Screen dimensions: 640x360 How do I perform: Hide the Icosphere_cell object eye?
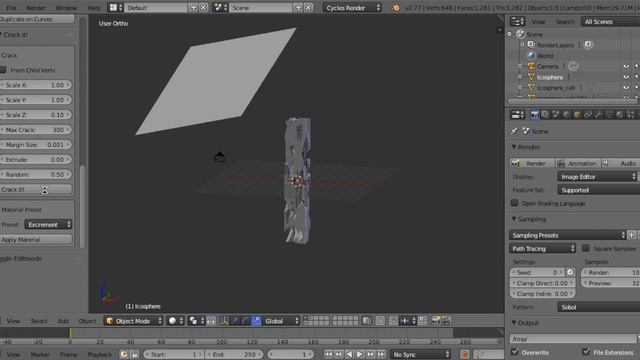[626, 87]
